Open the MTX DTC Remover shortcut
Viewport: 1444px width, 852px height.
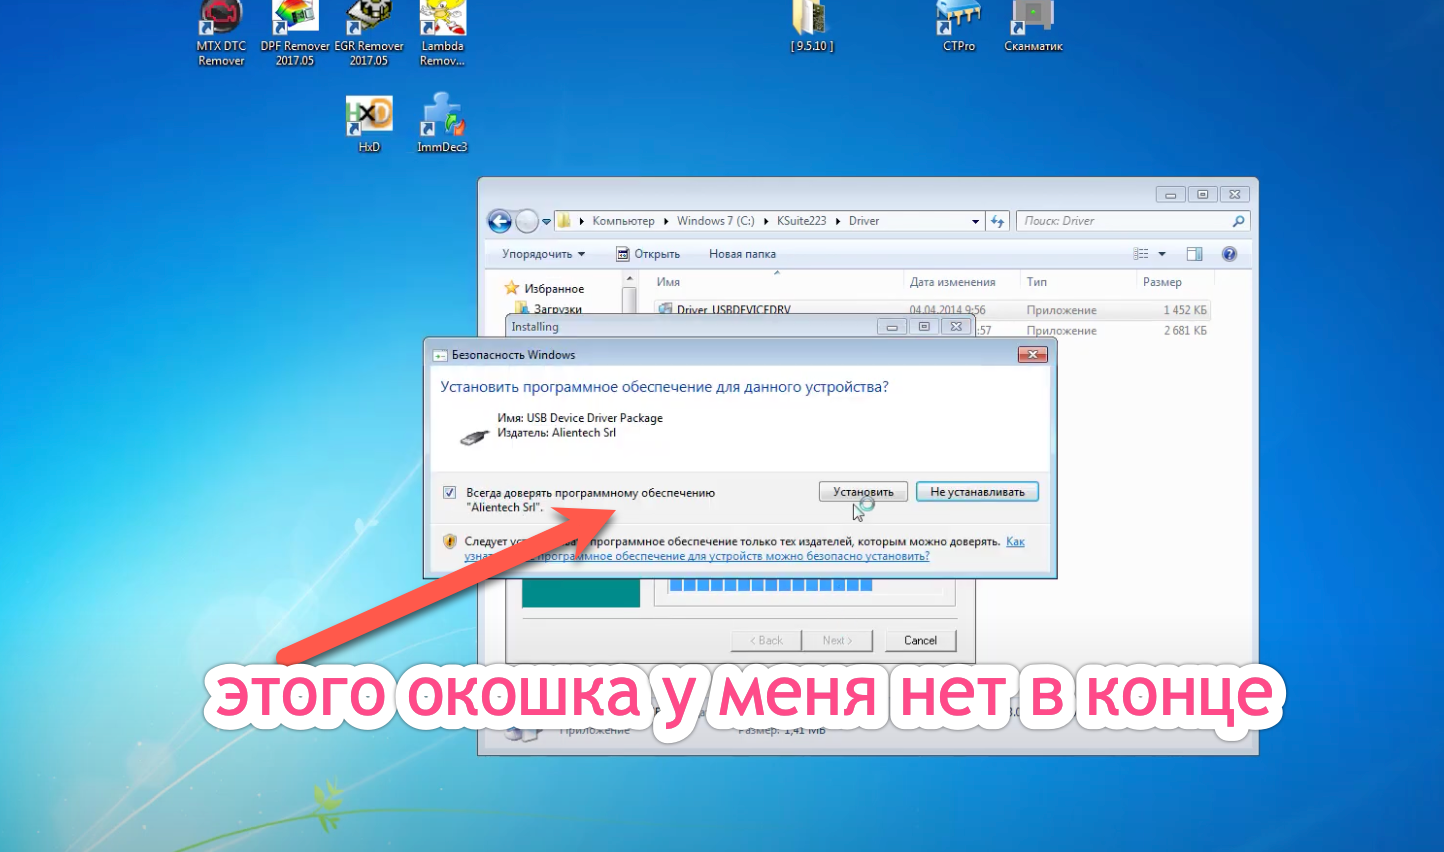pyautogui.click(x=221, y=22)
